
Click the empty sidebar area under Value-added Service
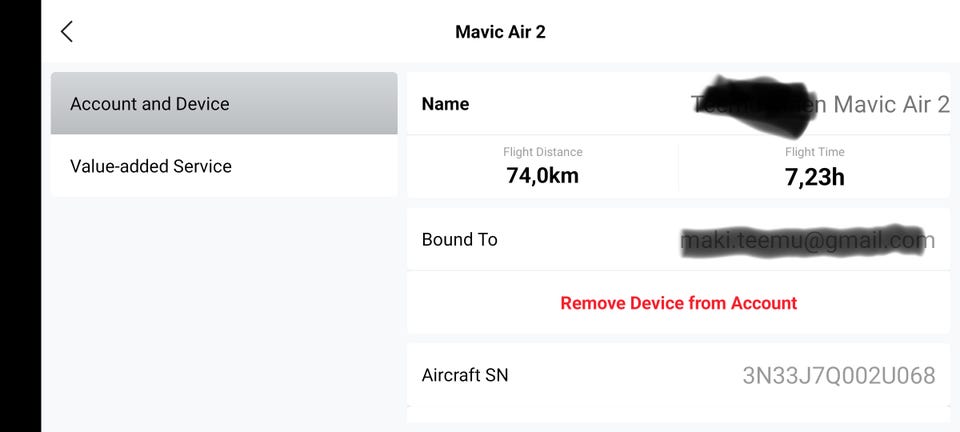click(x=224, y=310)
